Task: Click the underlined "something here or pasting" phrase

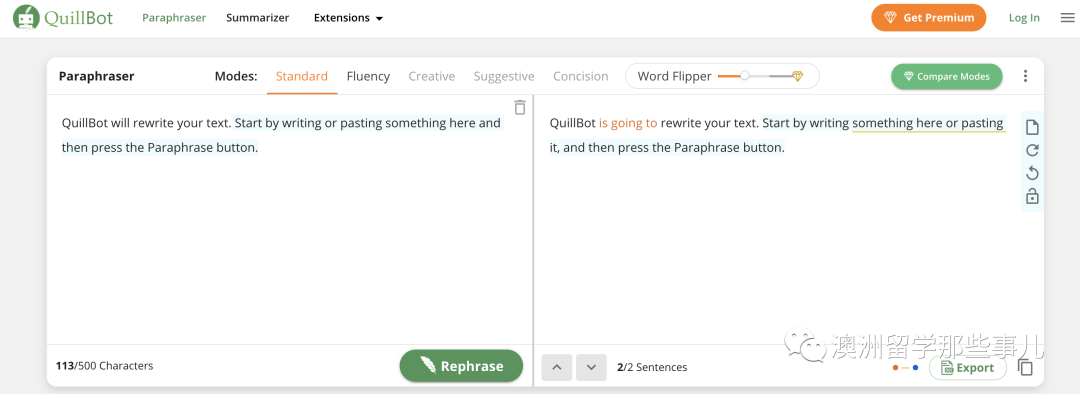Action: pyautogui.click(x=928, y=123)
